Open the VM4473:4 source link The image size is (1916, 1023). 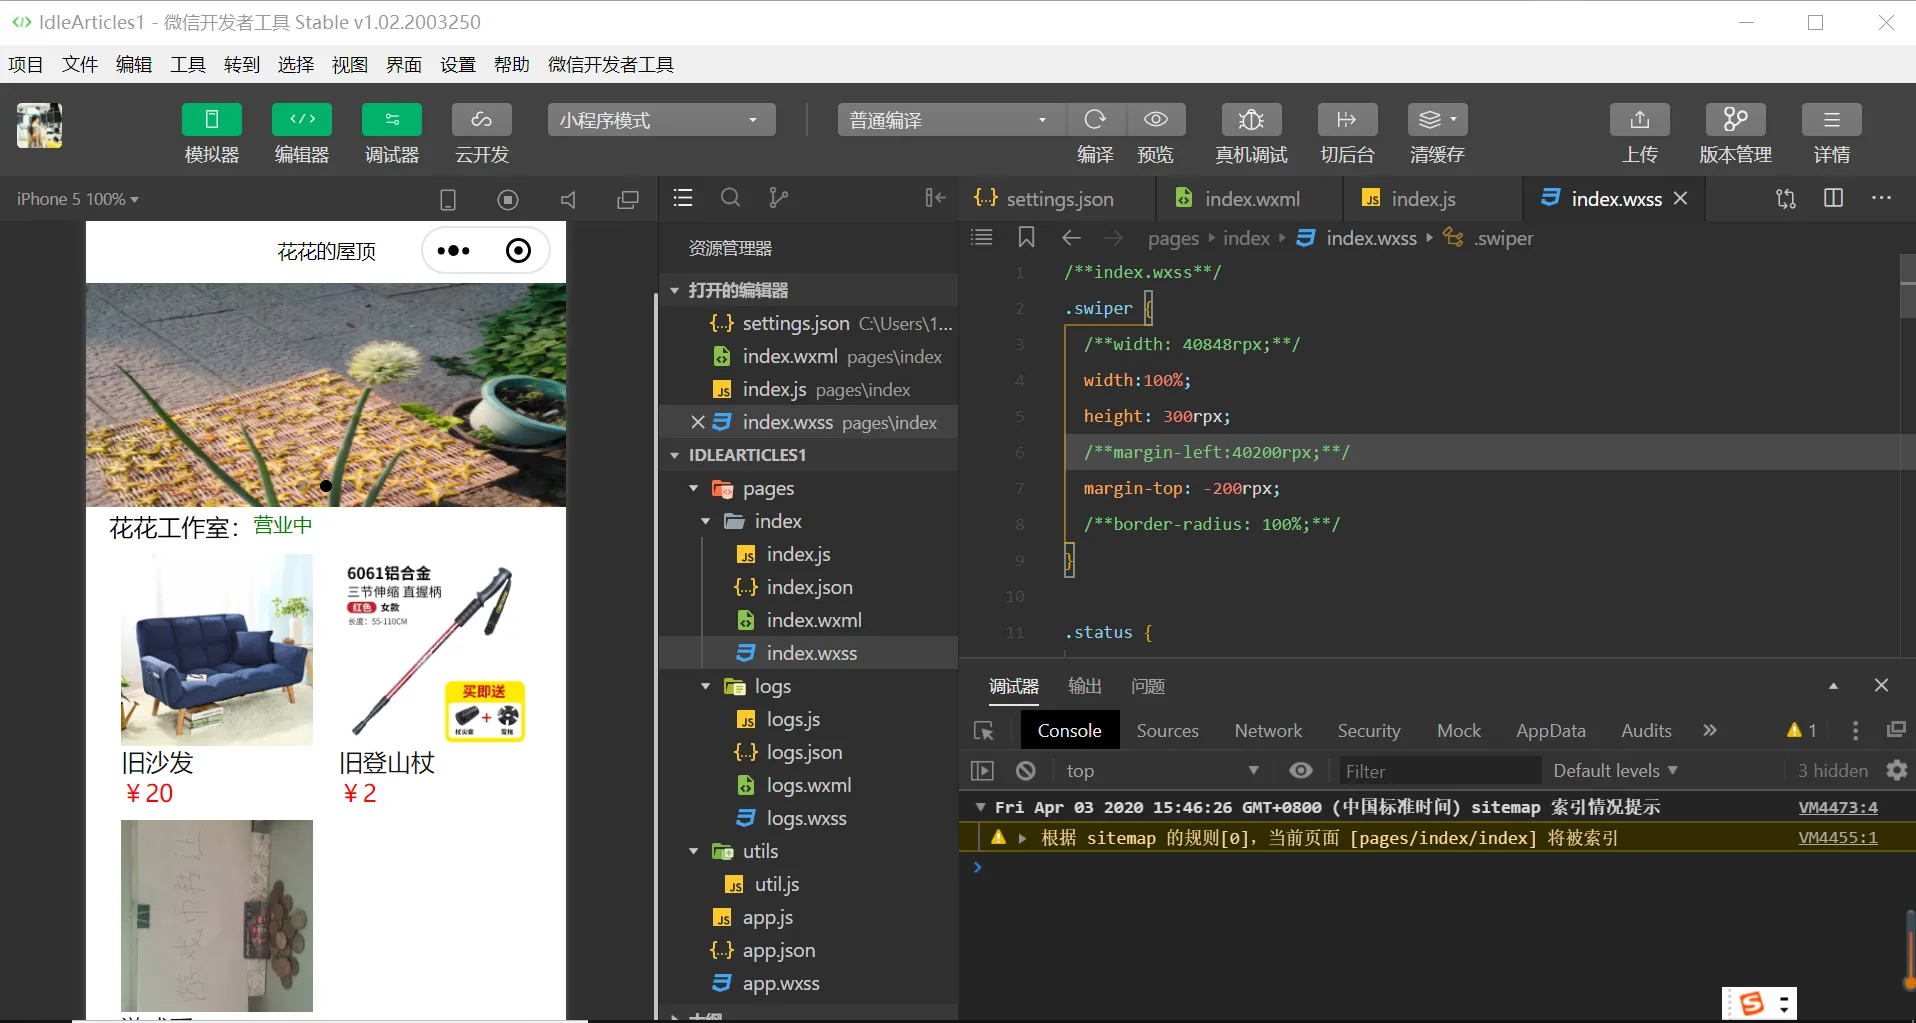(x=1837, y=807)
